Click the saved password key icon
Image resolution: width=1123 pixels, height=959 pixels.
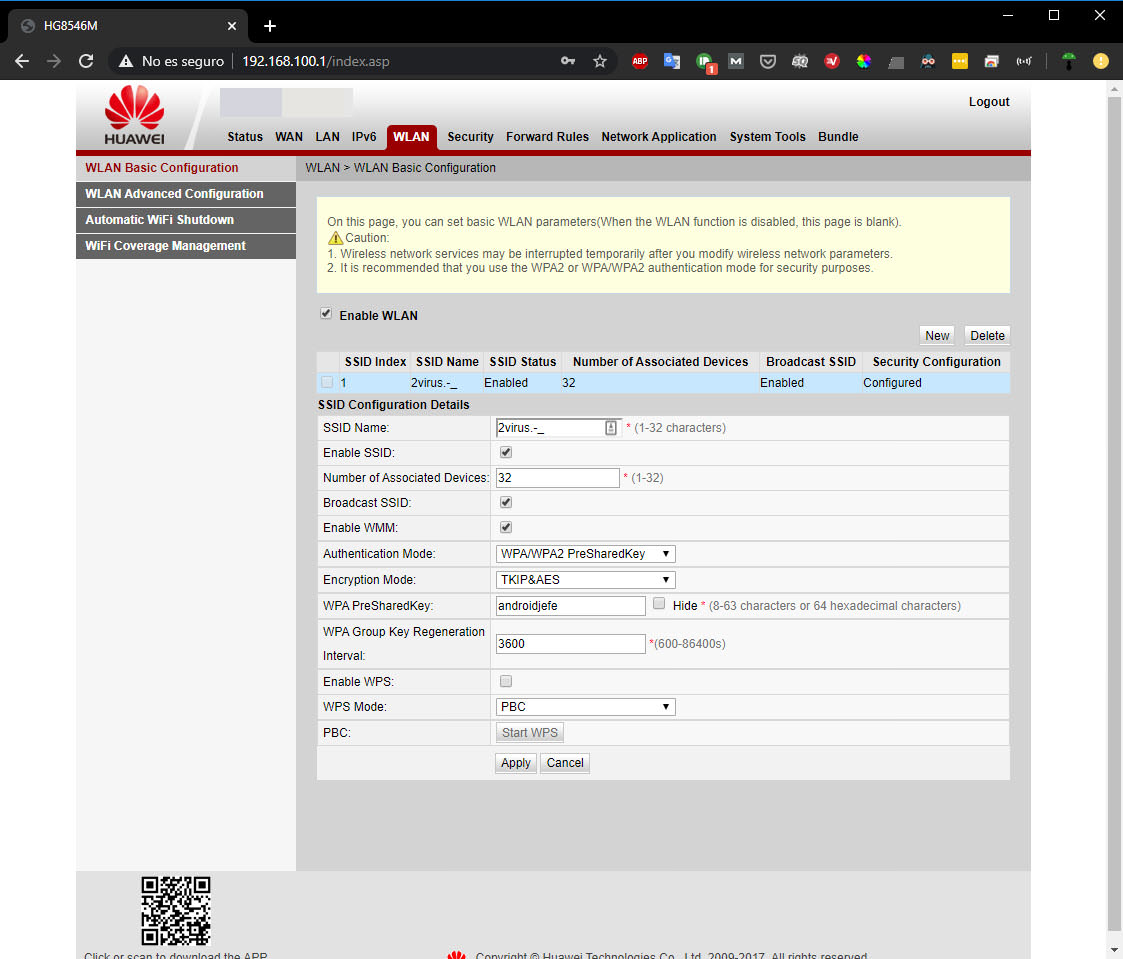568,61
